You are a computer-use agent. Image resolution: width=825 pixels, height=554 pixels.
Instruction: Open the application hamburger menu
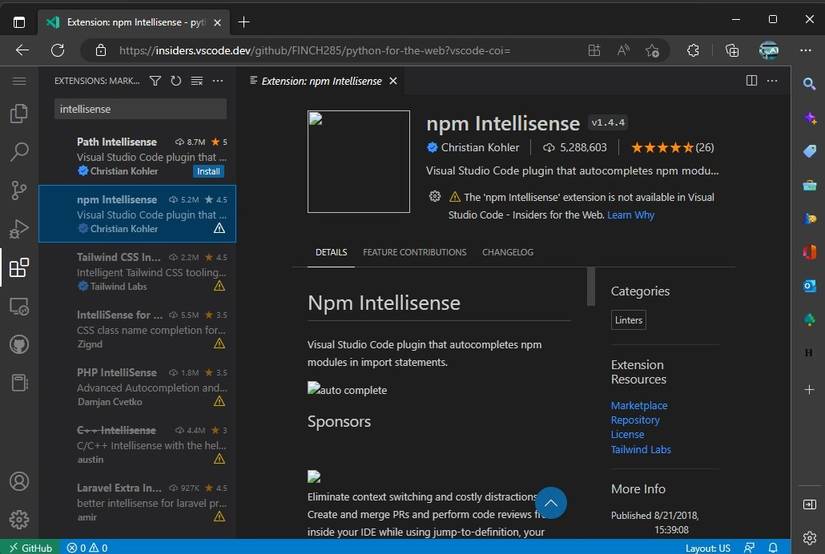click(18, 81)
